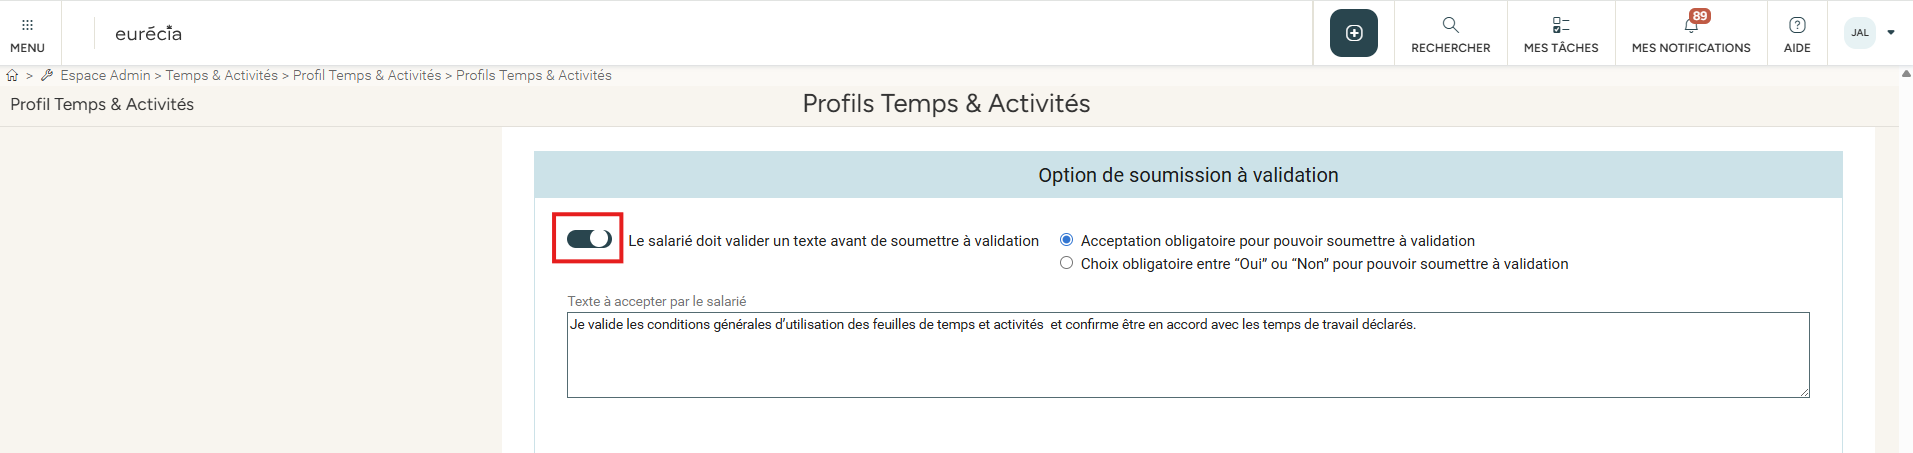
Task: Open "Temps & Activités" breadcrumb link
Action: (221, 76)
